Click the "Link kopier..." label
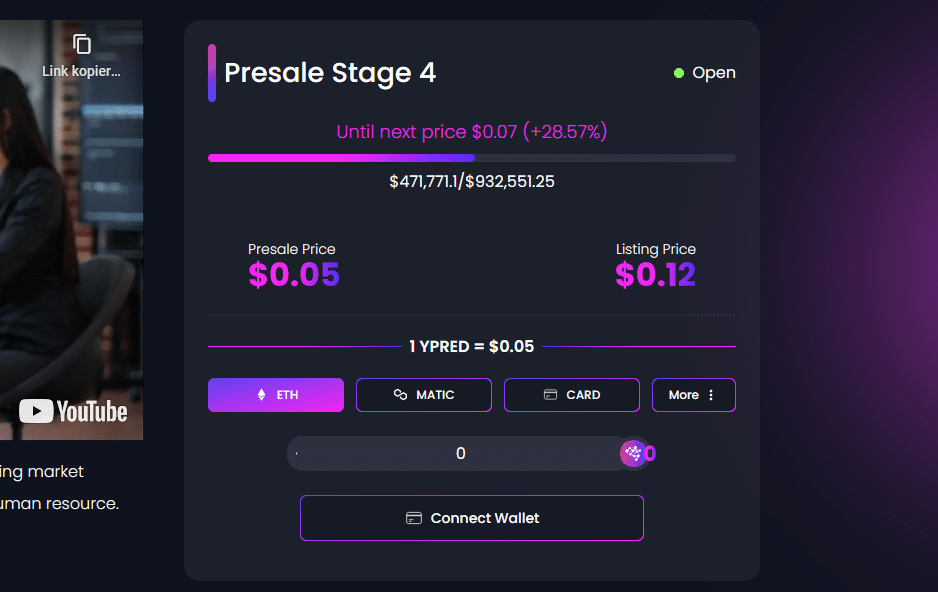Screen dimensions: 938x592 click(81, 71)
